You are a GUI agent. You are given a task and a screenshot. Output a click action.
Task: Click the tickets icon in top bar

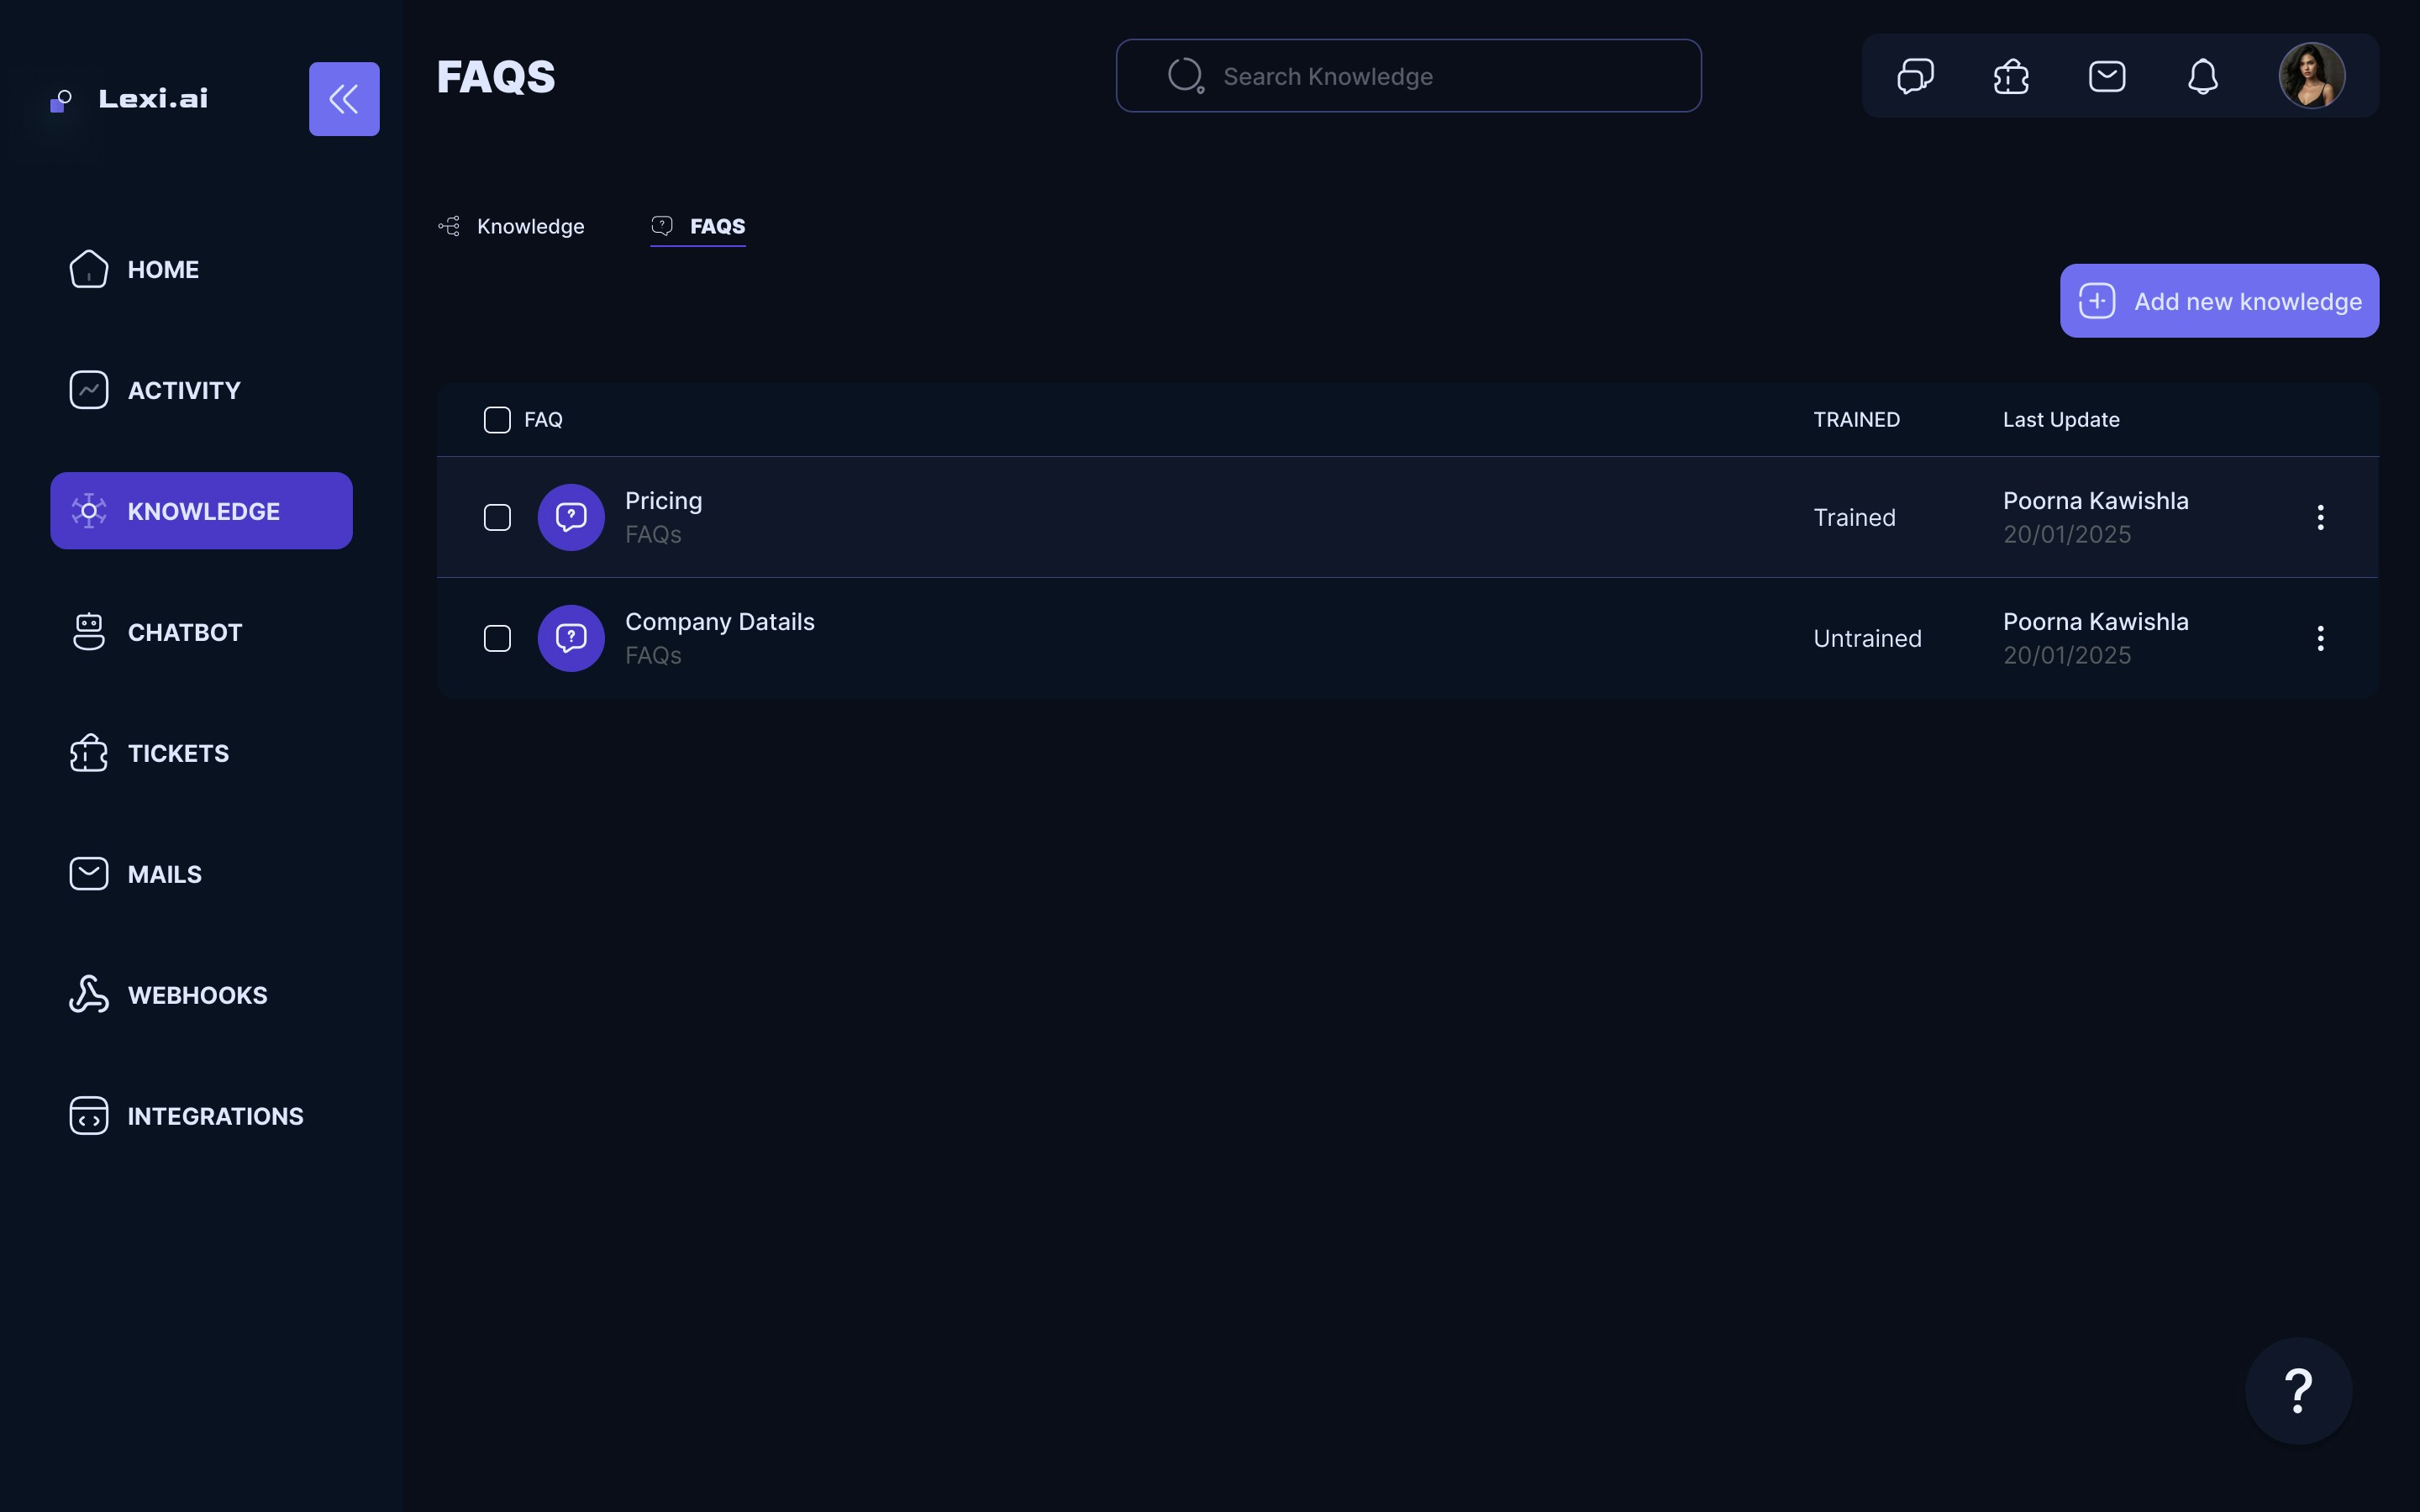click(x=2011, y=76)
